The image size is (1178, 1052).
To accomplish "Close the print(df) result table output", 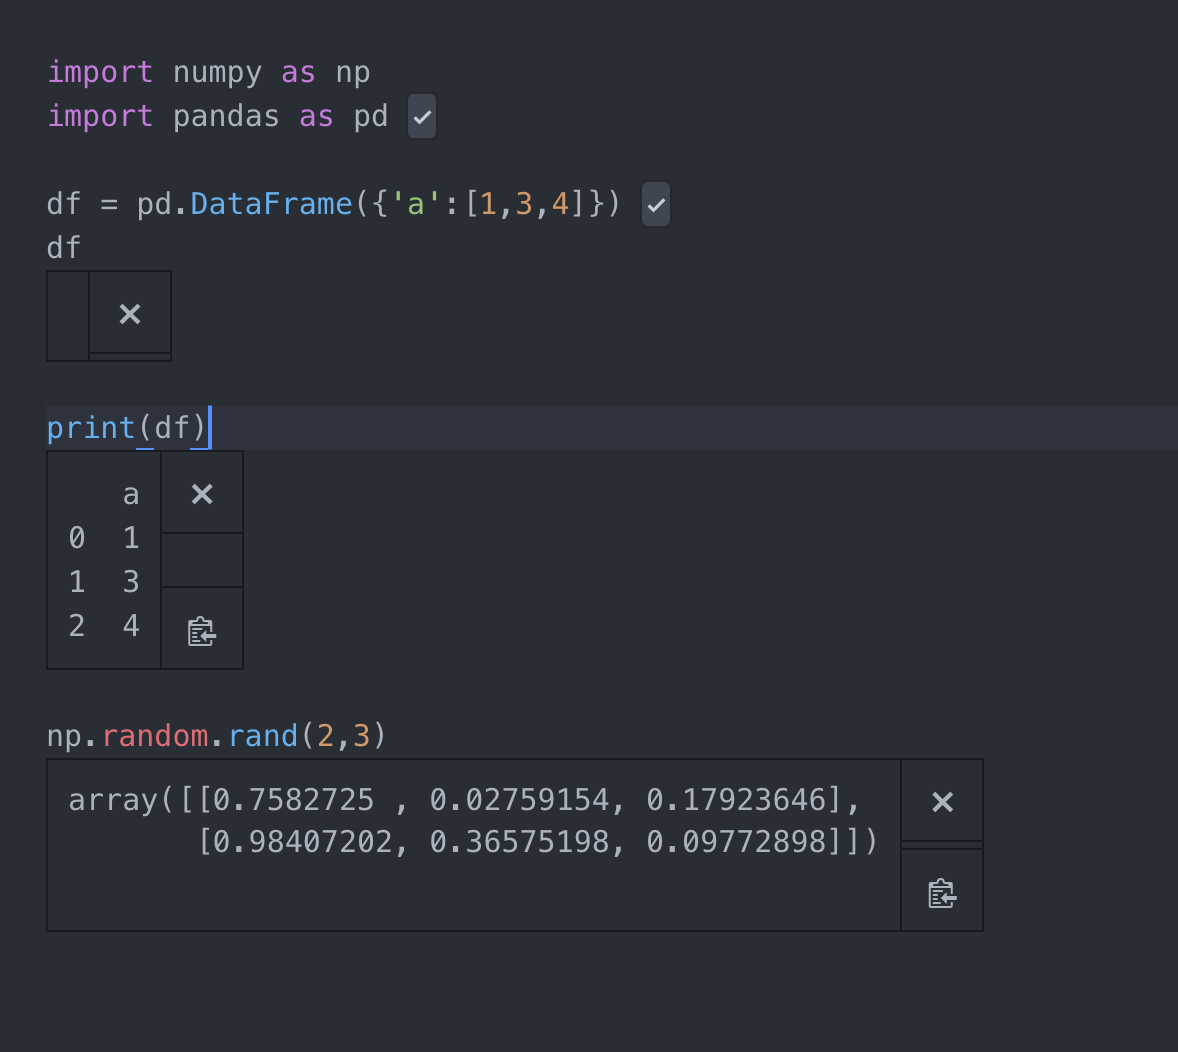I will [202, 492].
